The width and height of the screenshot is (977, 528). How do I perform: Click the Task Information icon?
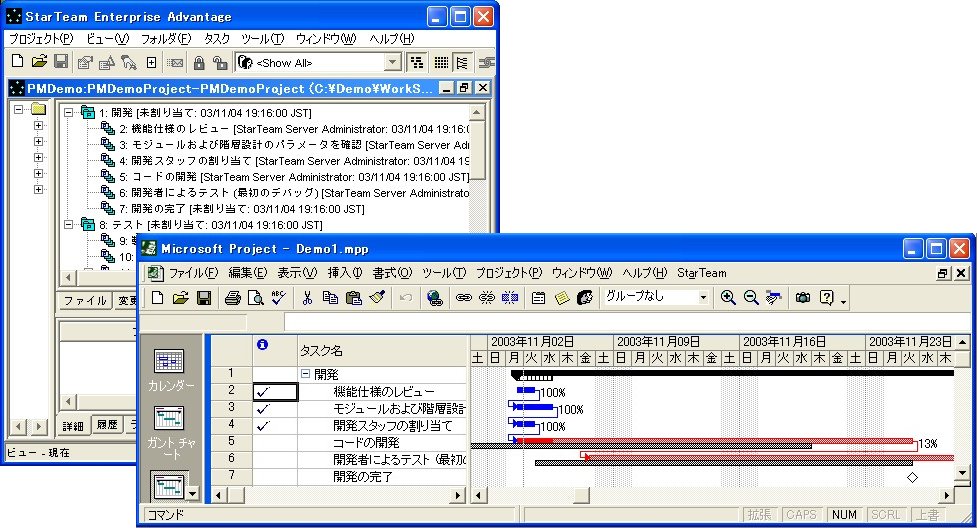[538, 298]
